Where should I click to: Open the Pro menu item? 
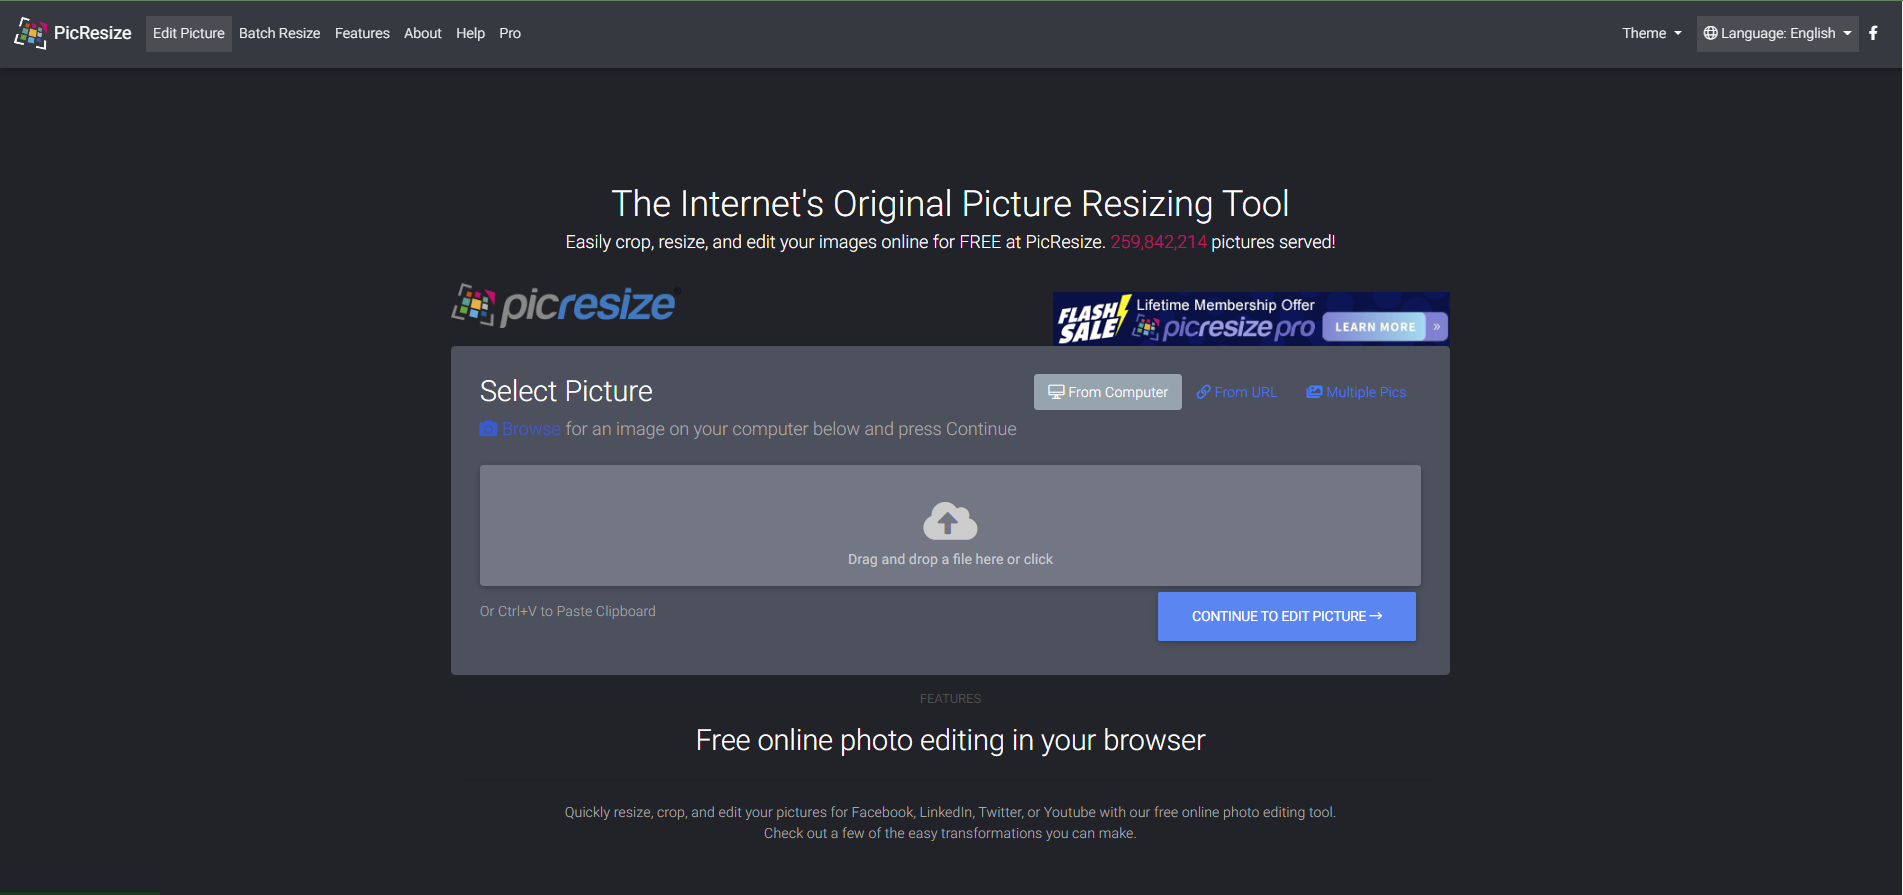[510, 33]
